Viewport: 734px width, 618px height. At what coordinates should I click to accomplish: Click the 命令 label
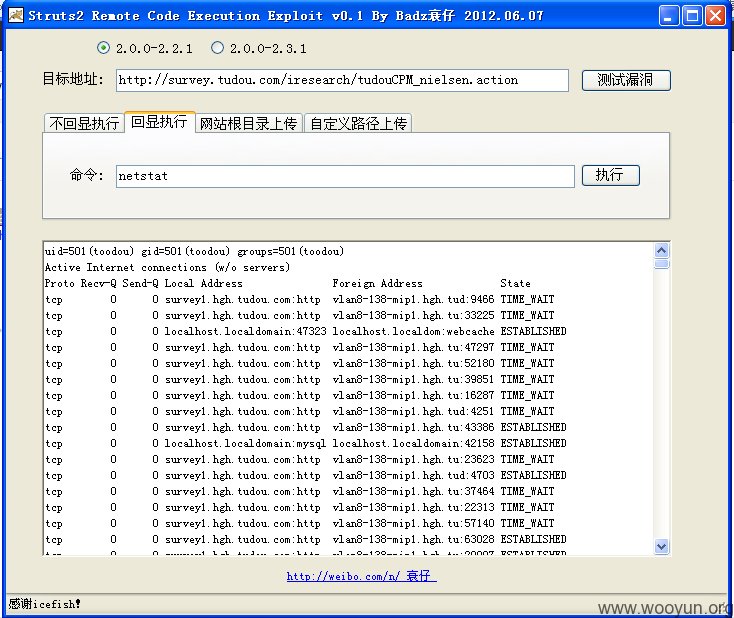pyautogui.click(x=86, y=175)
